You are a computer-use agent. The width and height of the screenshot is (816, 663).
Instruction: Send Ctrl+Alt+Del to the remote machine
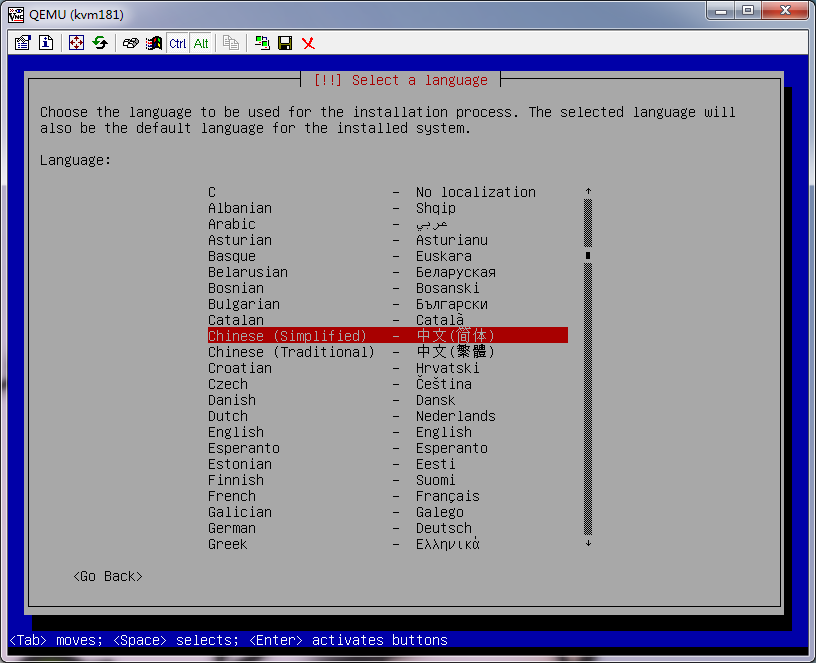click(x=130, y=43)
